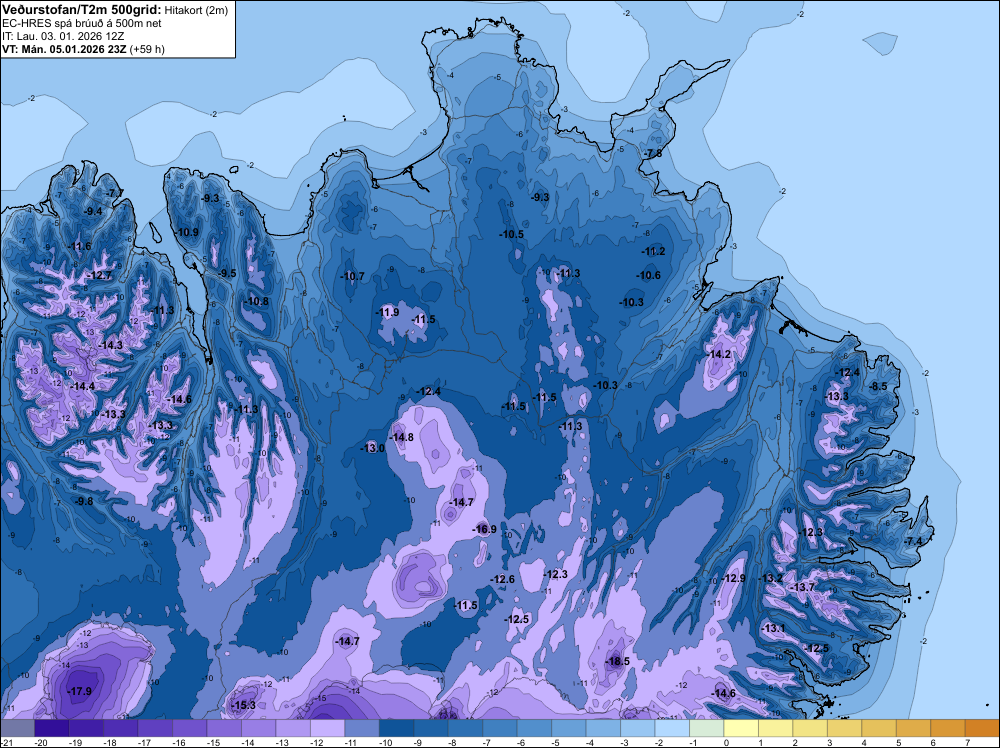The image size is (1000, 748).
Task: Select the VT: Mán. 05.01.2026 23Z line
Action: (x=84, y=49)
